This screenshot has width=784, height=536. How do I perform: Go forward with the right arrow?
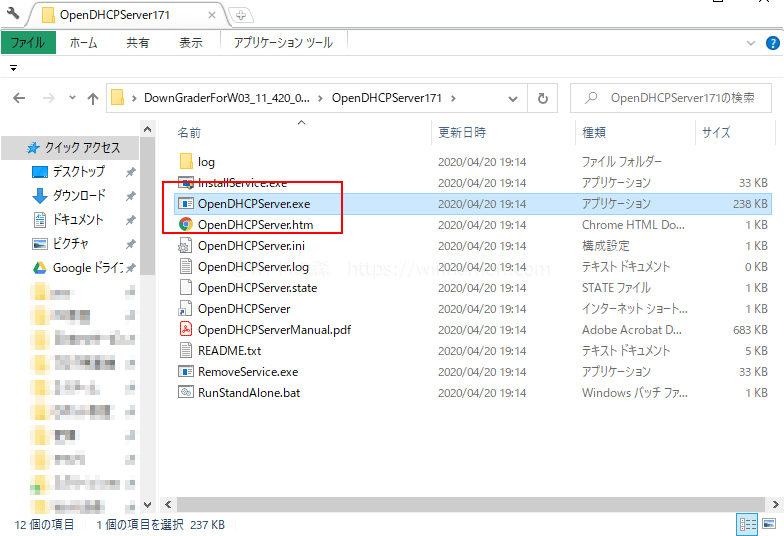(x=48, y=98)
